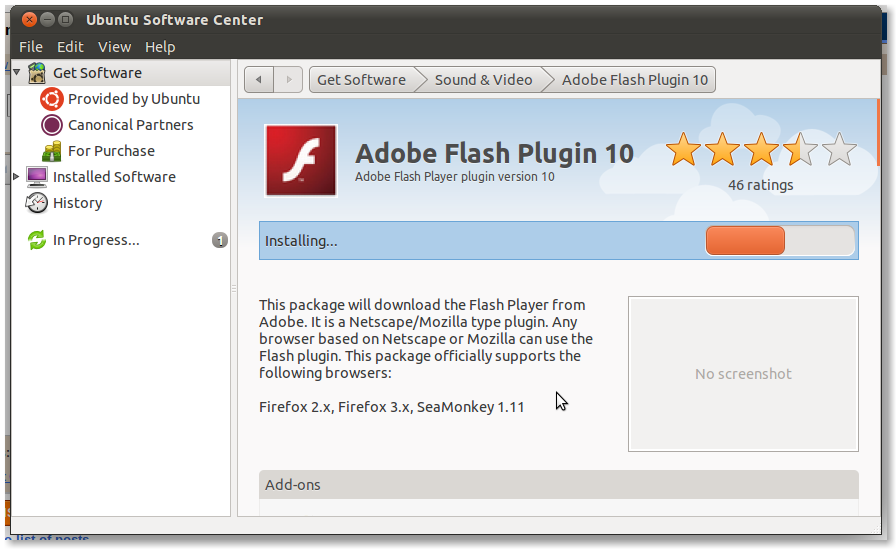
Task: Open the For Purchase shopping icon
Action: (x=51, y=151)
